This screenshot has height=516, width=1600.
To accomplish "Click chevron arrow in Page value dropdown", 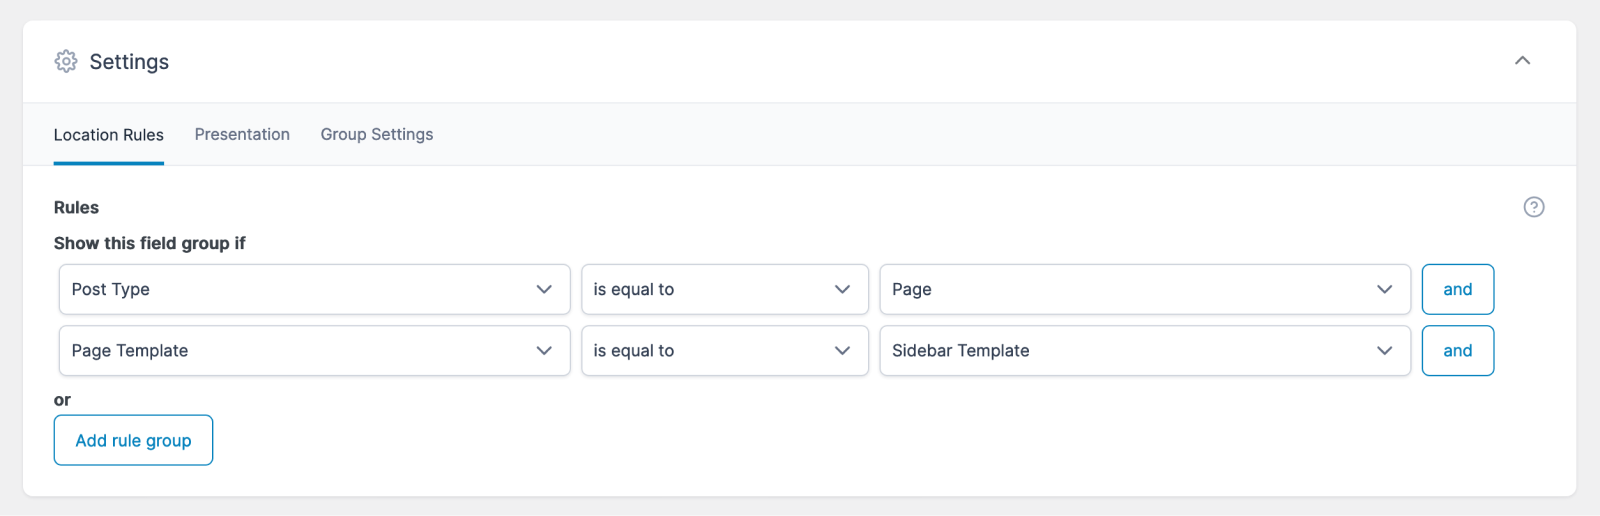I will pos(1384,289).
